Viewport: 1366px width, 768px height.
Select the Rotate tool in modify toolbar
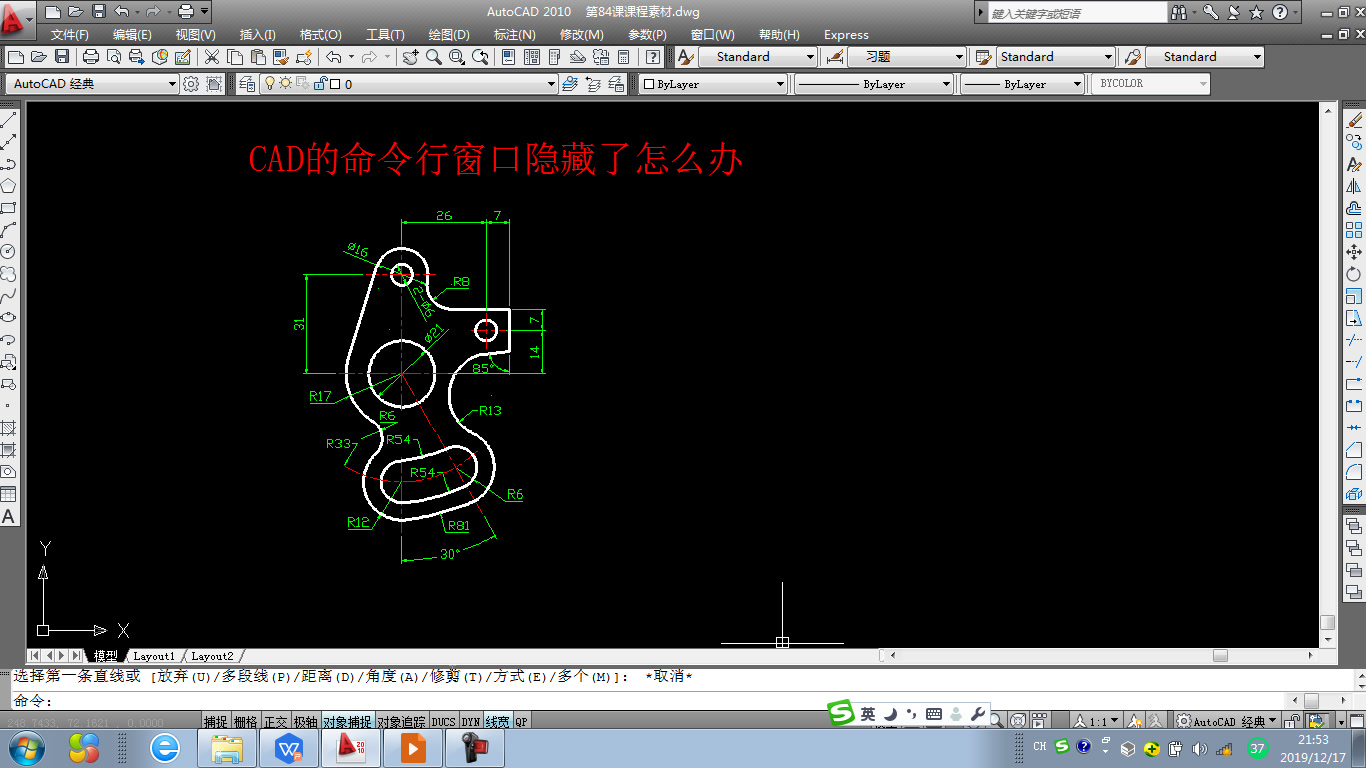(1355, 274)
